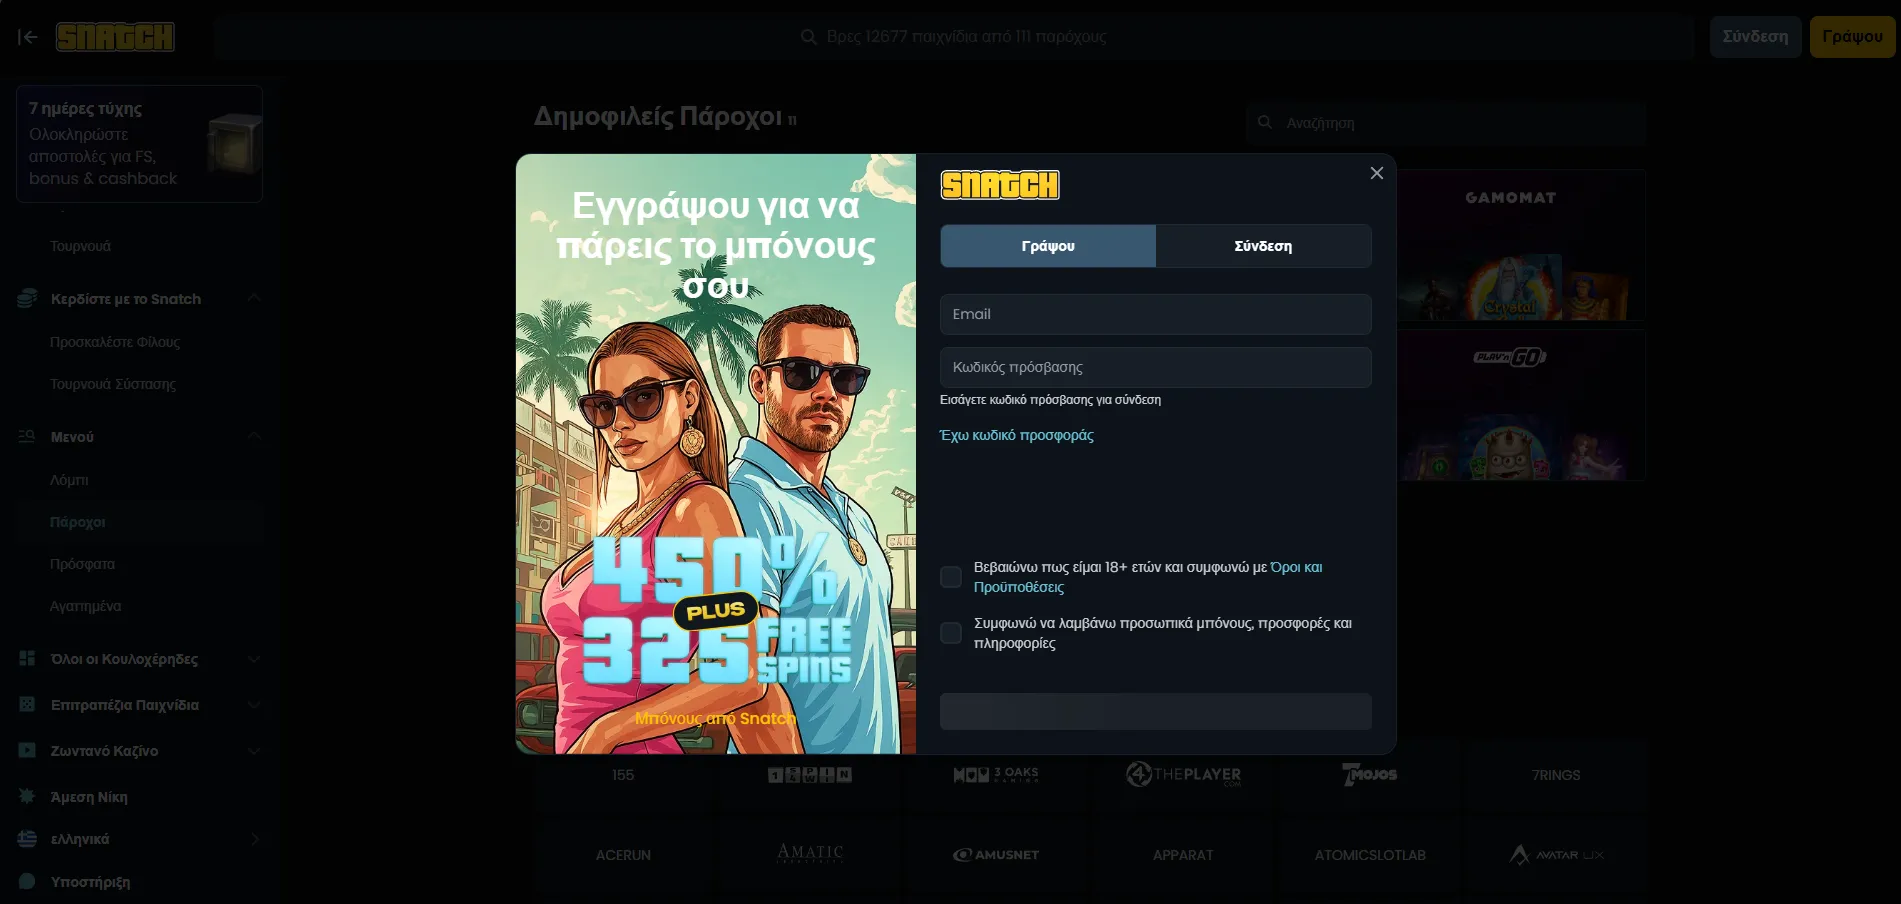1901x904 pixels.
Task: Click the header Σύνδεση button
Action: pyautogui.click(x=1755, y=37)
